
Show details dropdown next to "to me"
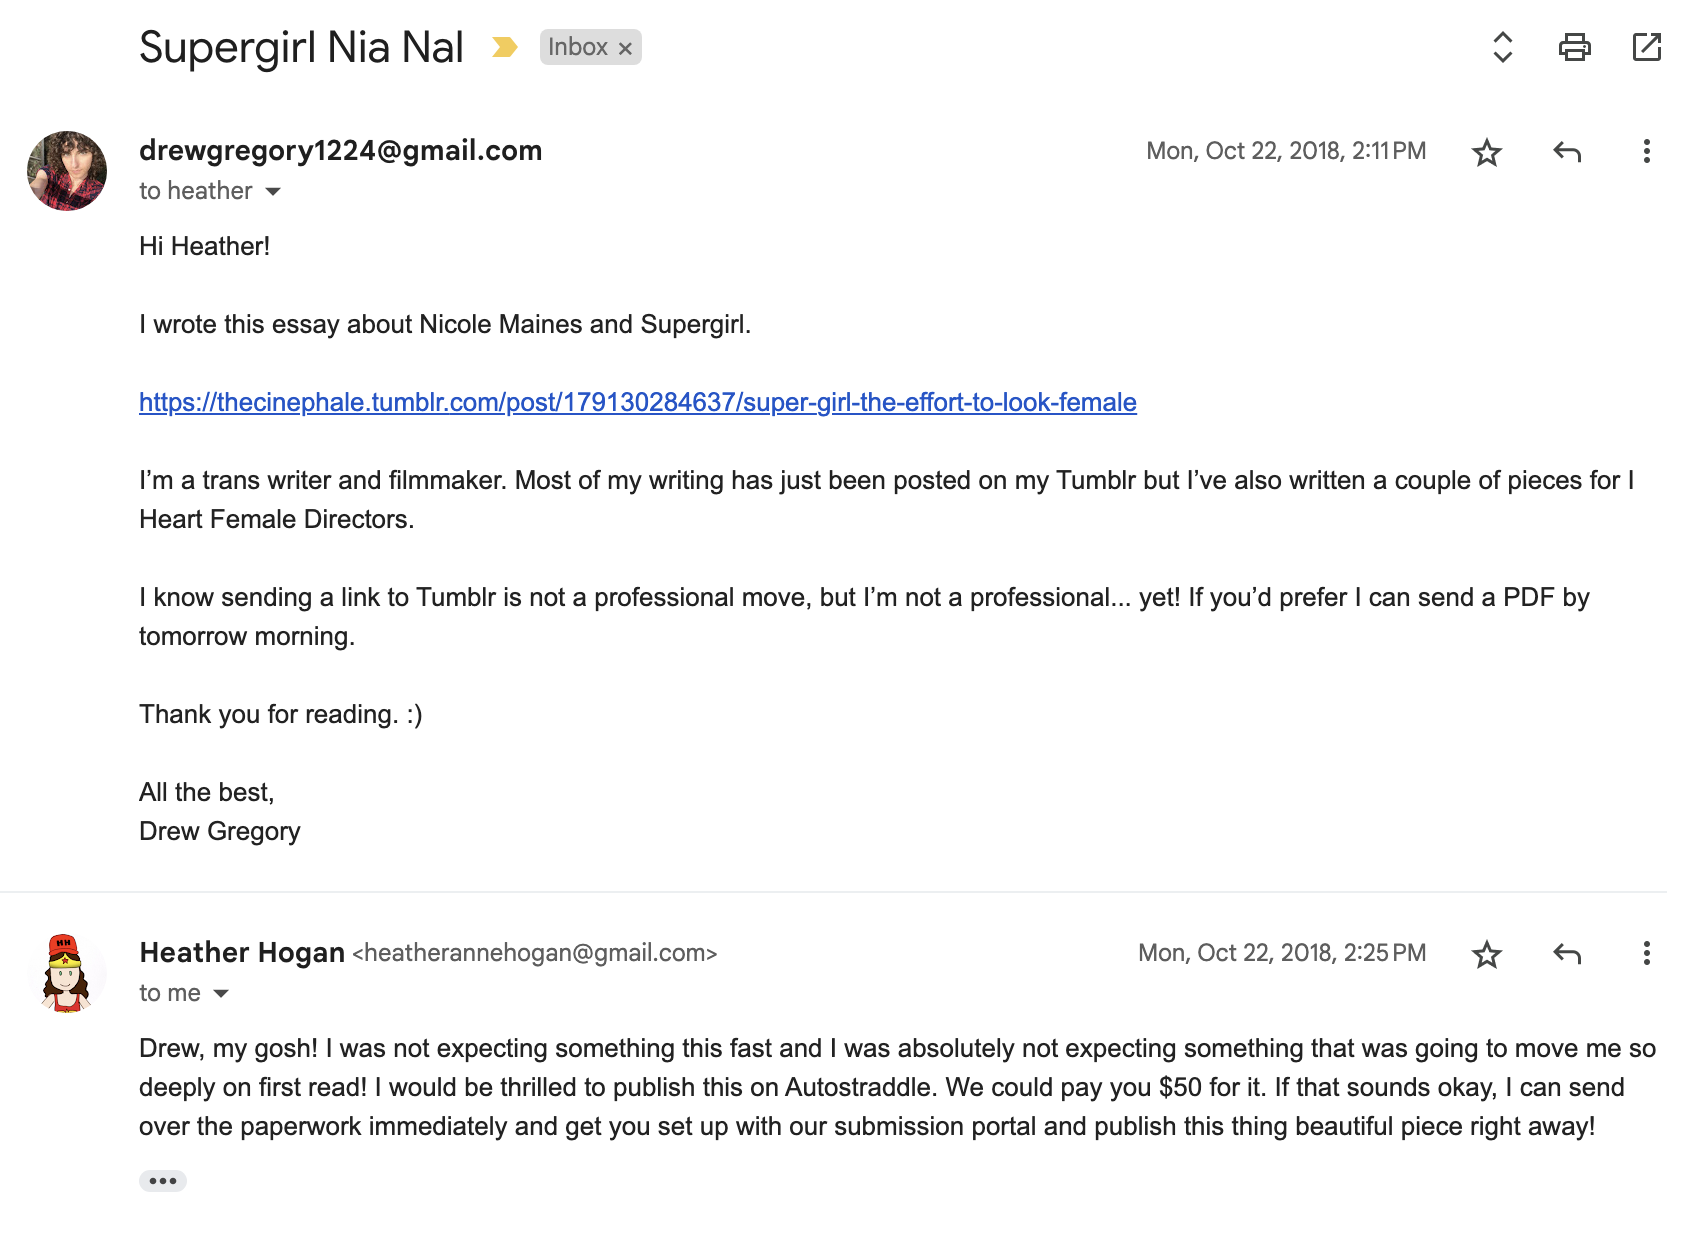[221, 993]
